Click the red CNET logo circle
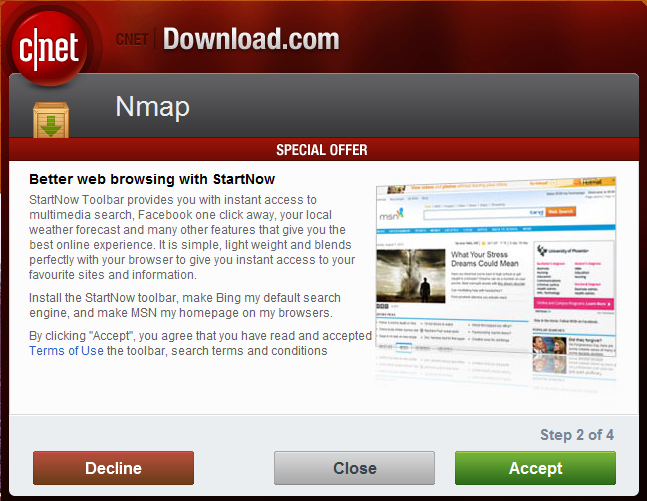This screenshot has height=501, width=647. click(49, 48)
